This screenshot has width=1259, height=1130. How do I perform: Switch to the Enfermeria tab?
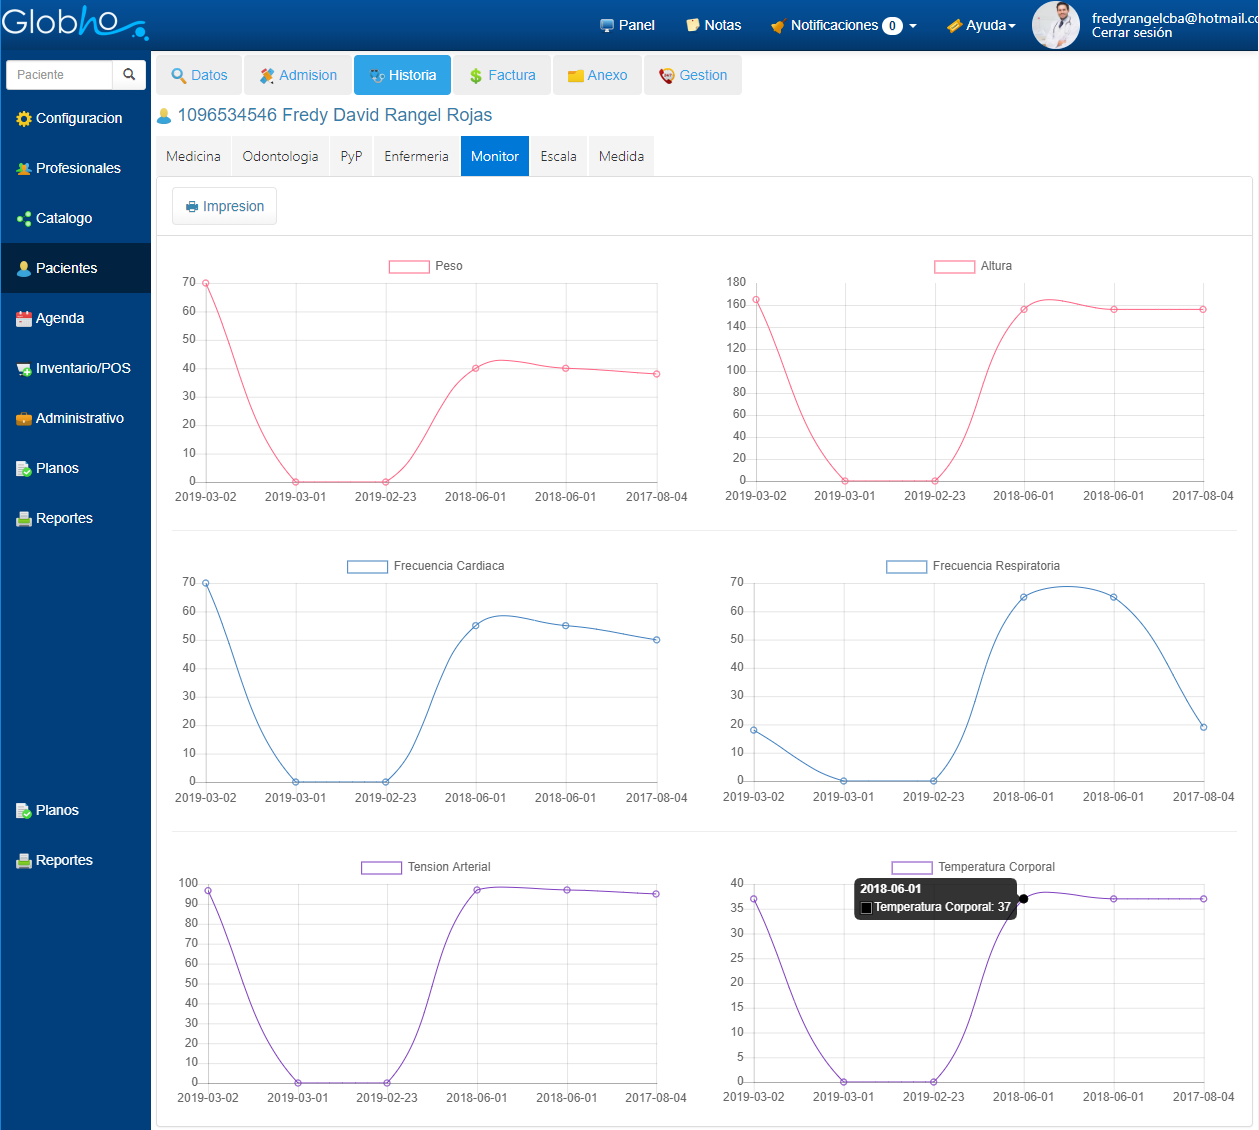coord(416,157)
